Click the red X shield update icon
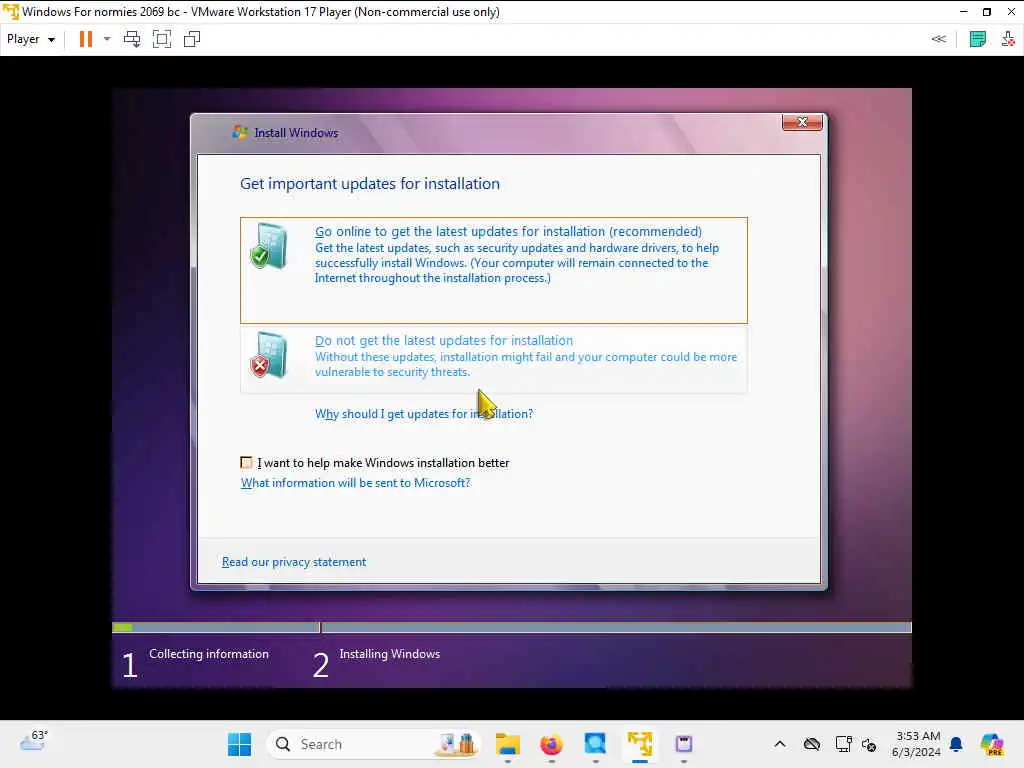Screen dimensions: 1024x768 [x=268, y=355]
